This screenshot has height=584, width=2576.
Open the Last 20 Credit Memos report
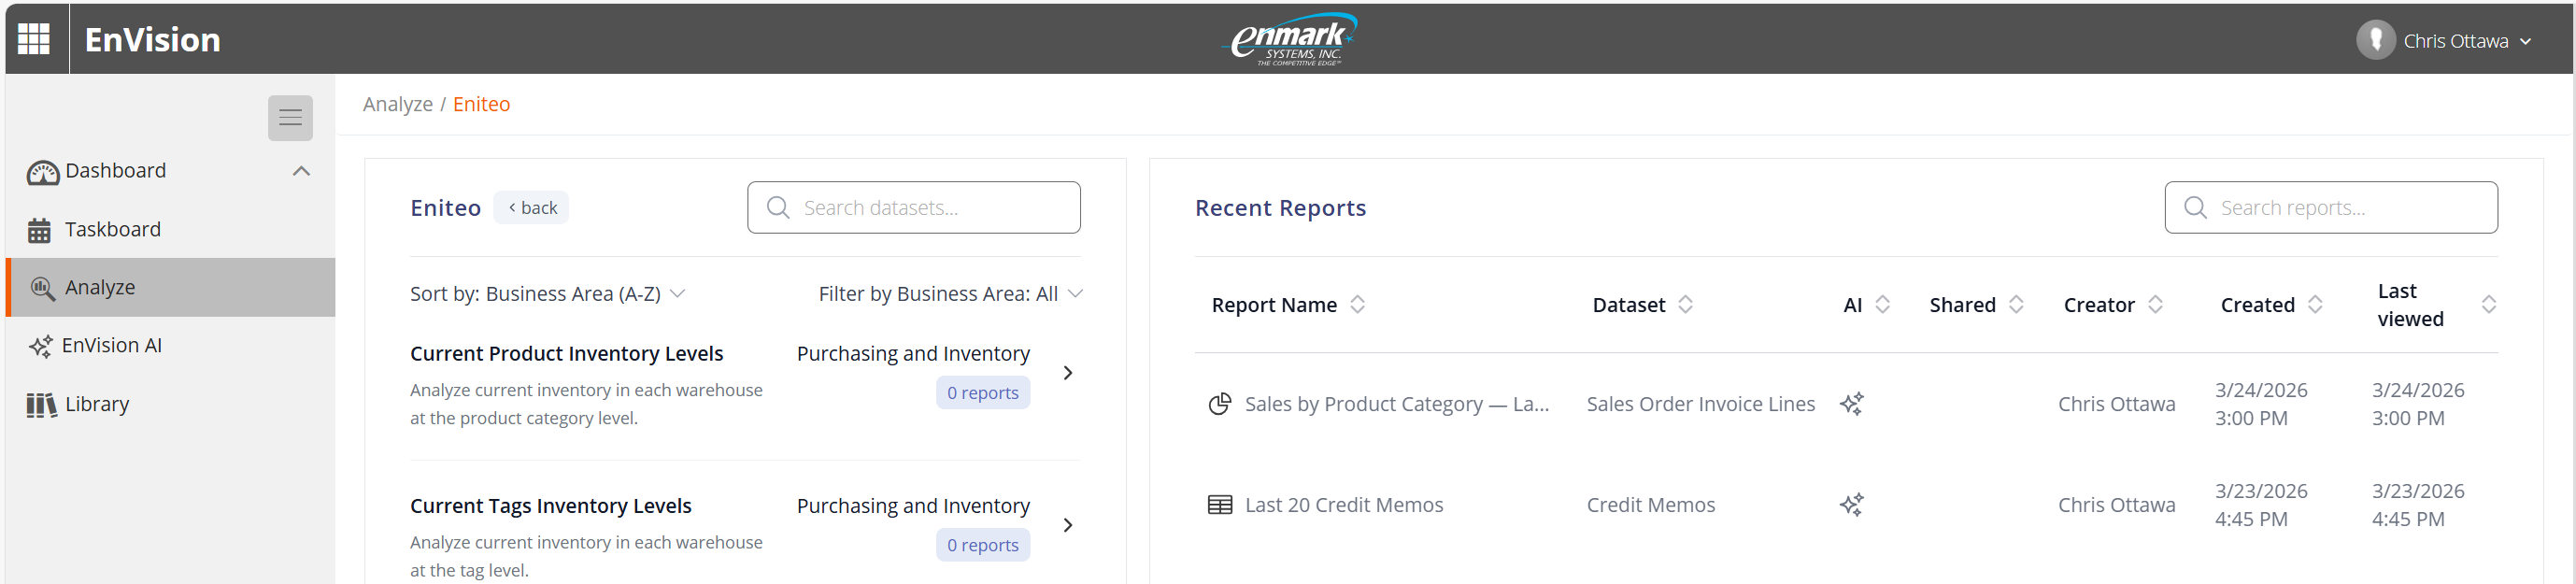(1344, 505)
